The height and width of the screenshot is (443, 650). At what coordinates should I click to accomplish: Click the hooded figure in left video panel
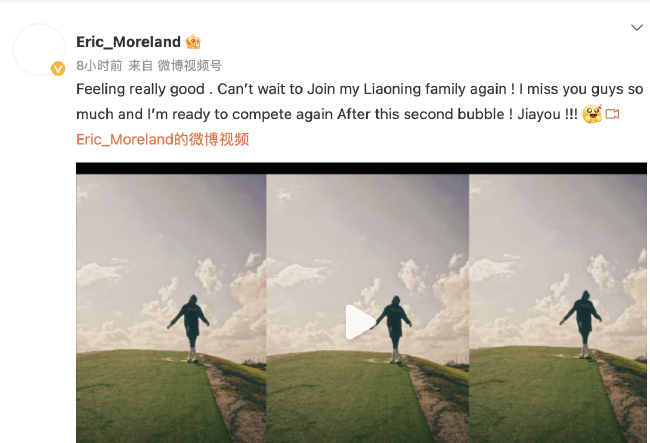click(189, 328)
